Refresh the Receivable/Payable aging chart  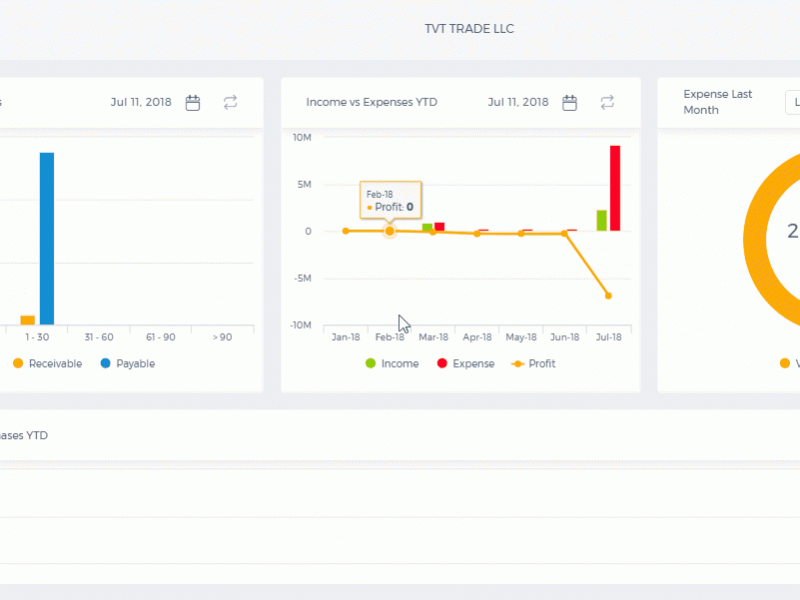(x=230, y=103)
